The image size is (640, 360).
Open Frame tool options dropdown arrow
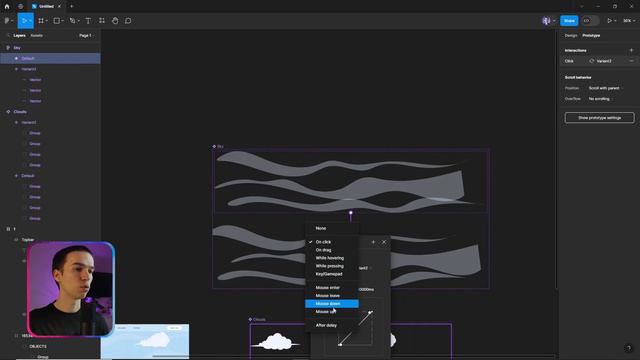click(x=47, y=21)
